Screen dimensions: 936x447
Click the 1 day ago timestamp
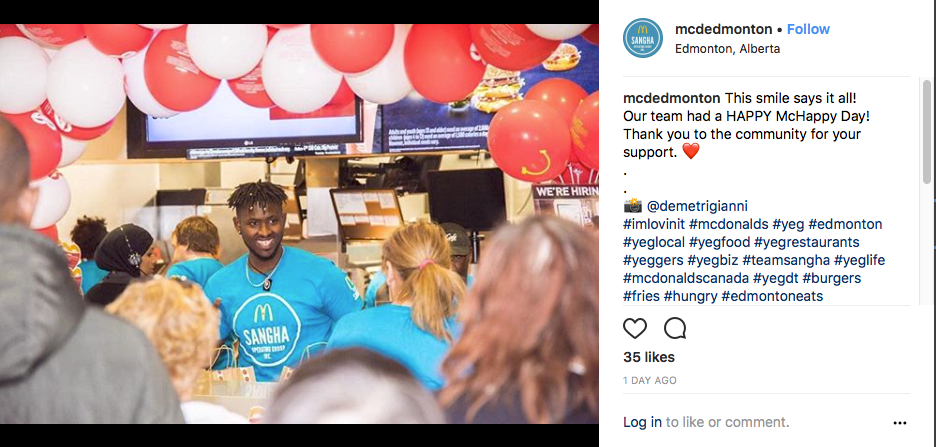tap(650, 380)
